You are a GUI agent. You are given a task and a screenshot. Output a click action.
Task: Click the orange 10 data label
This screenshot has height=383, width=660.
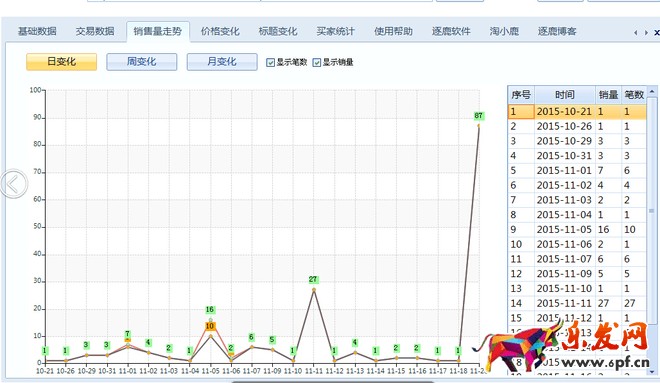(x=210, y=326)
